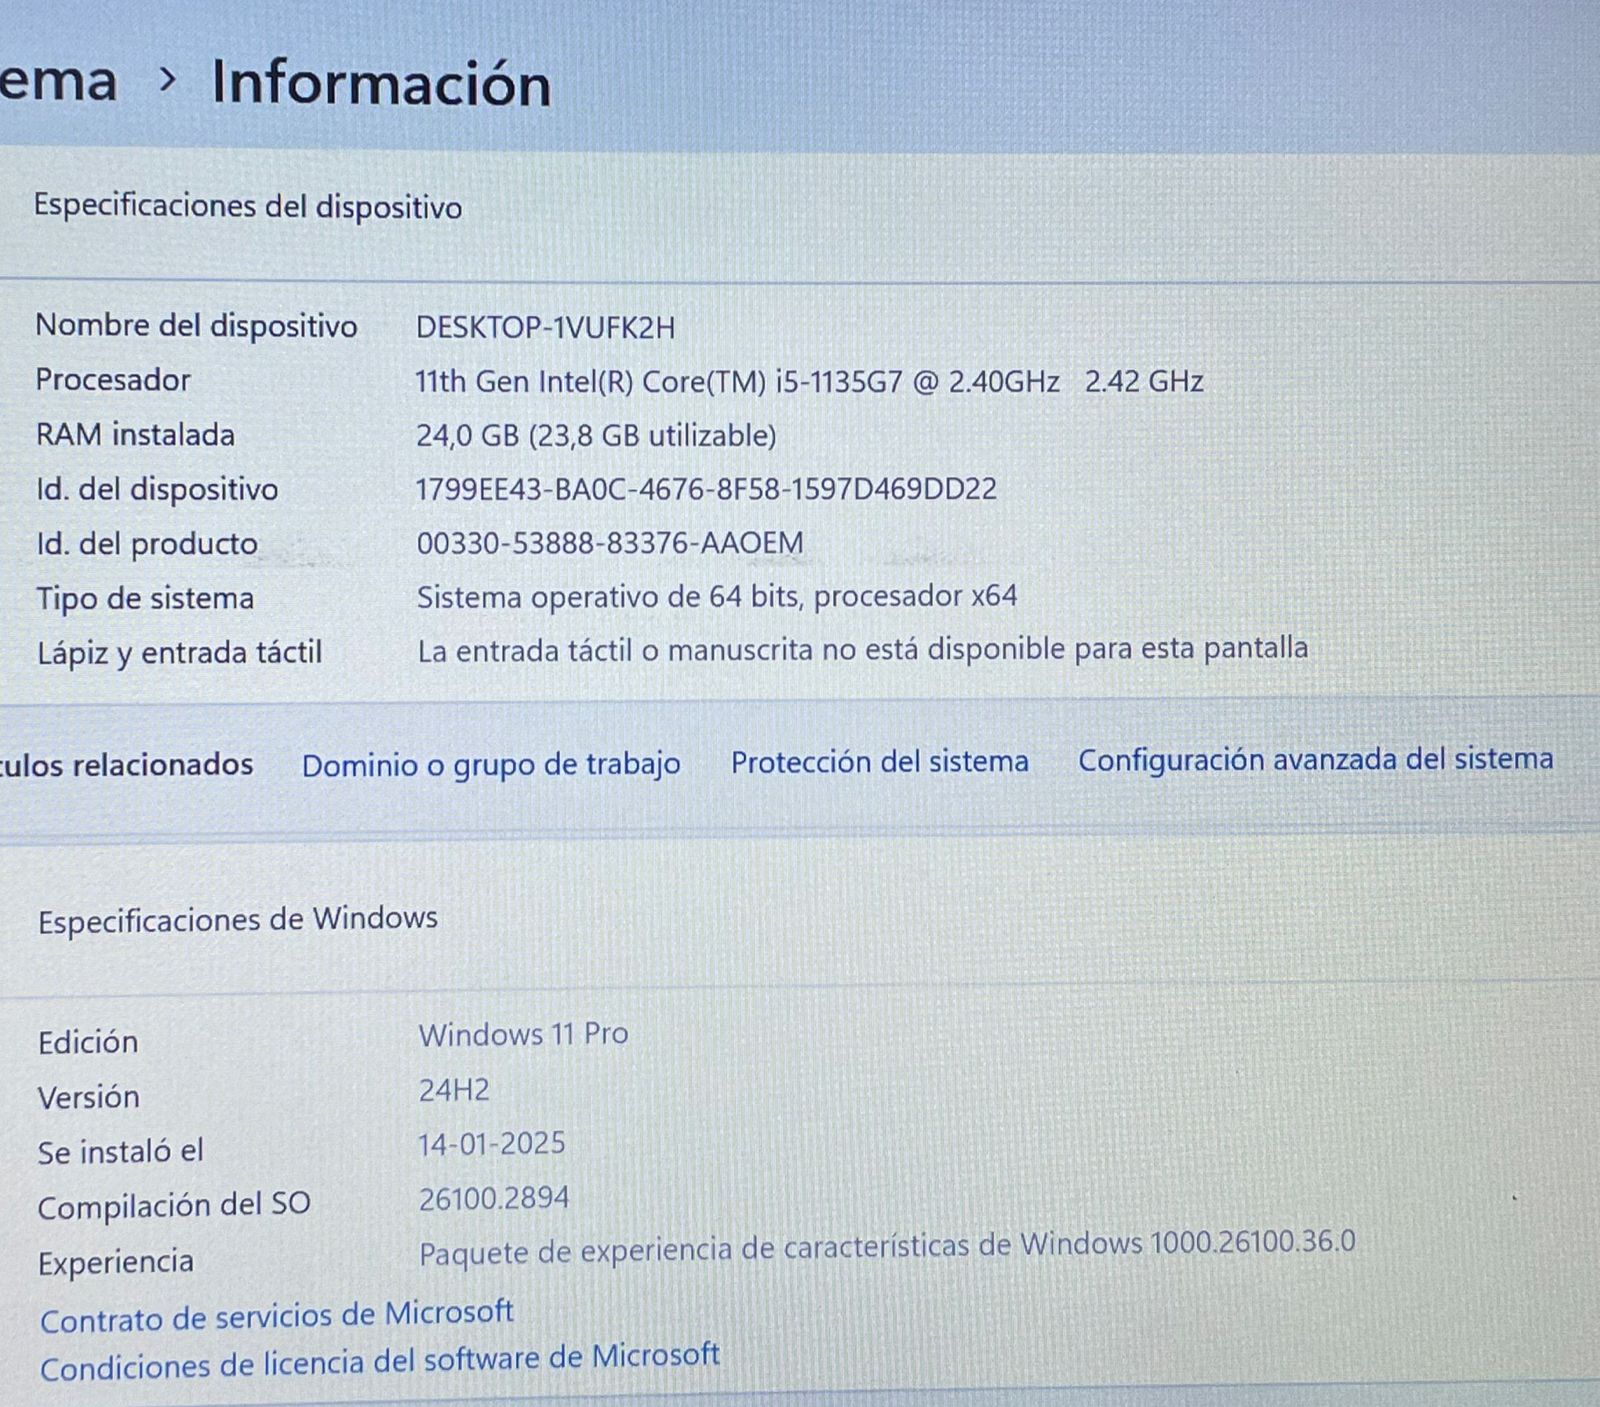Select product ID 00330-53888-83376-AAOEM
This screenshot has width=1600, height=1407.
(609, 543)
